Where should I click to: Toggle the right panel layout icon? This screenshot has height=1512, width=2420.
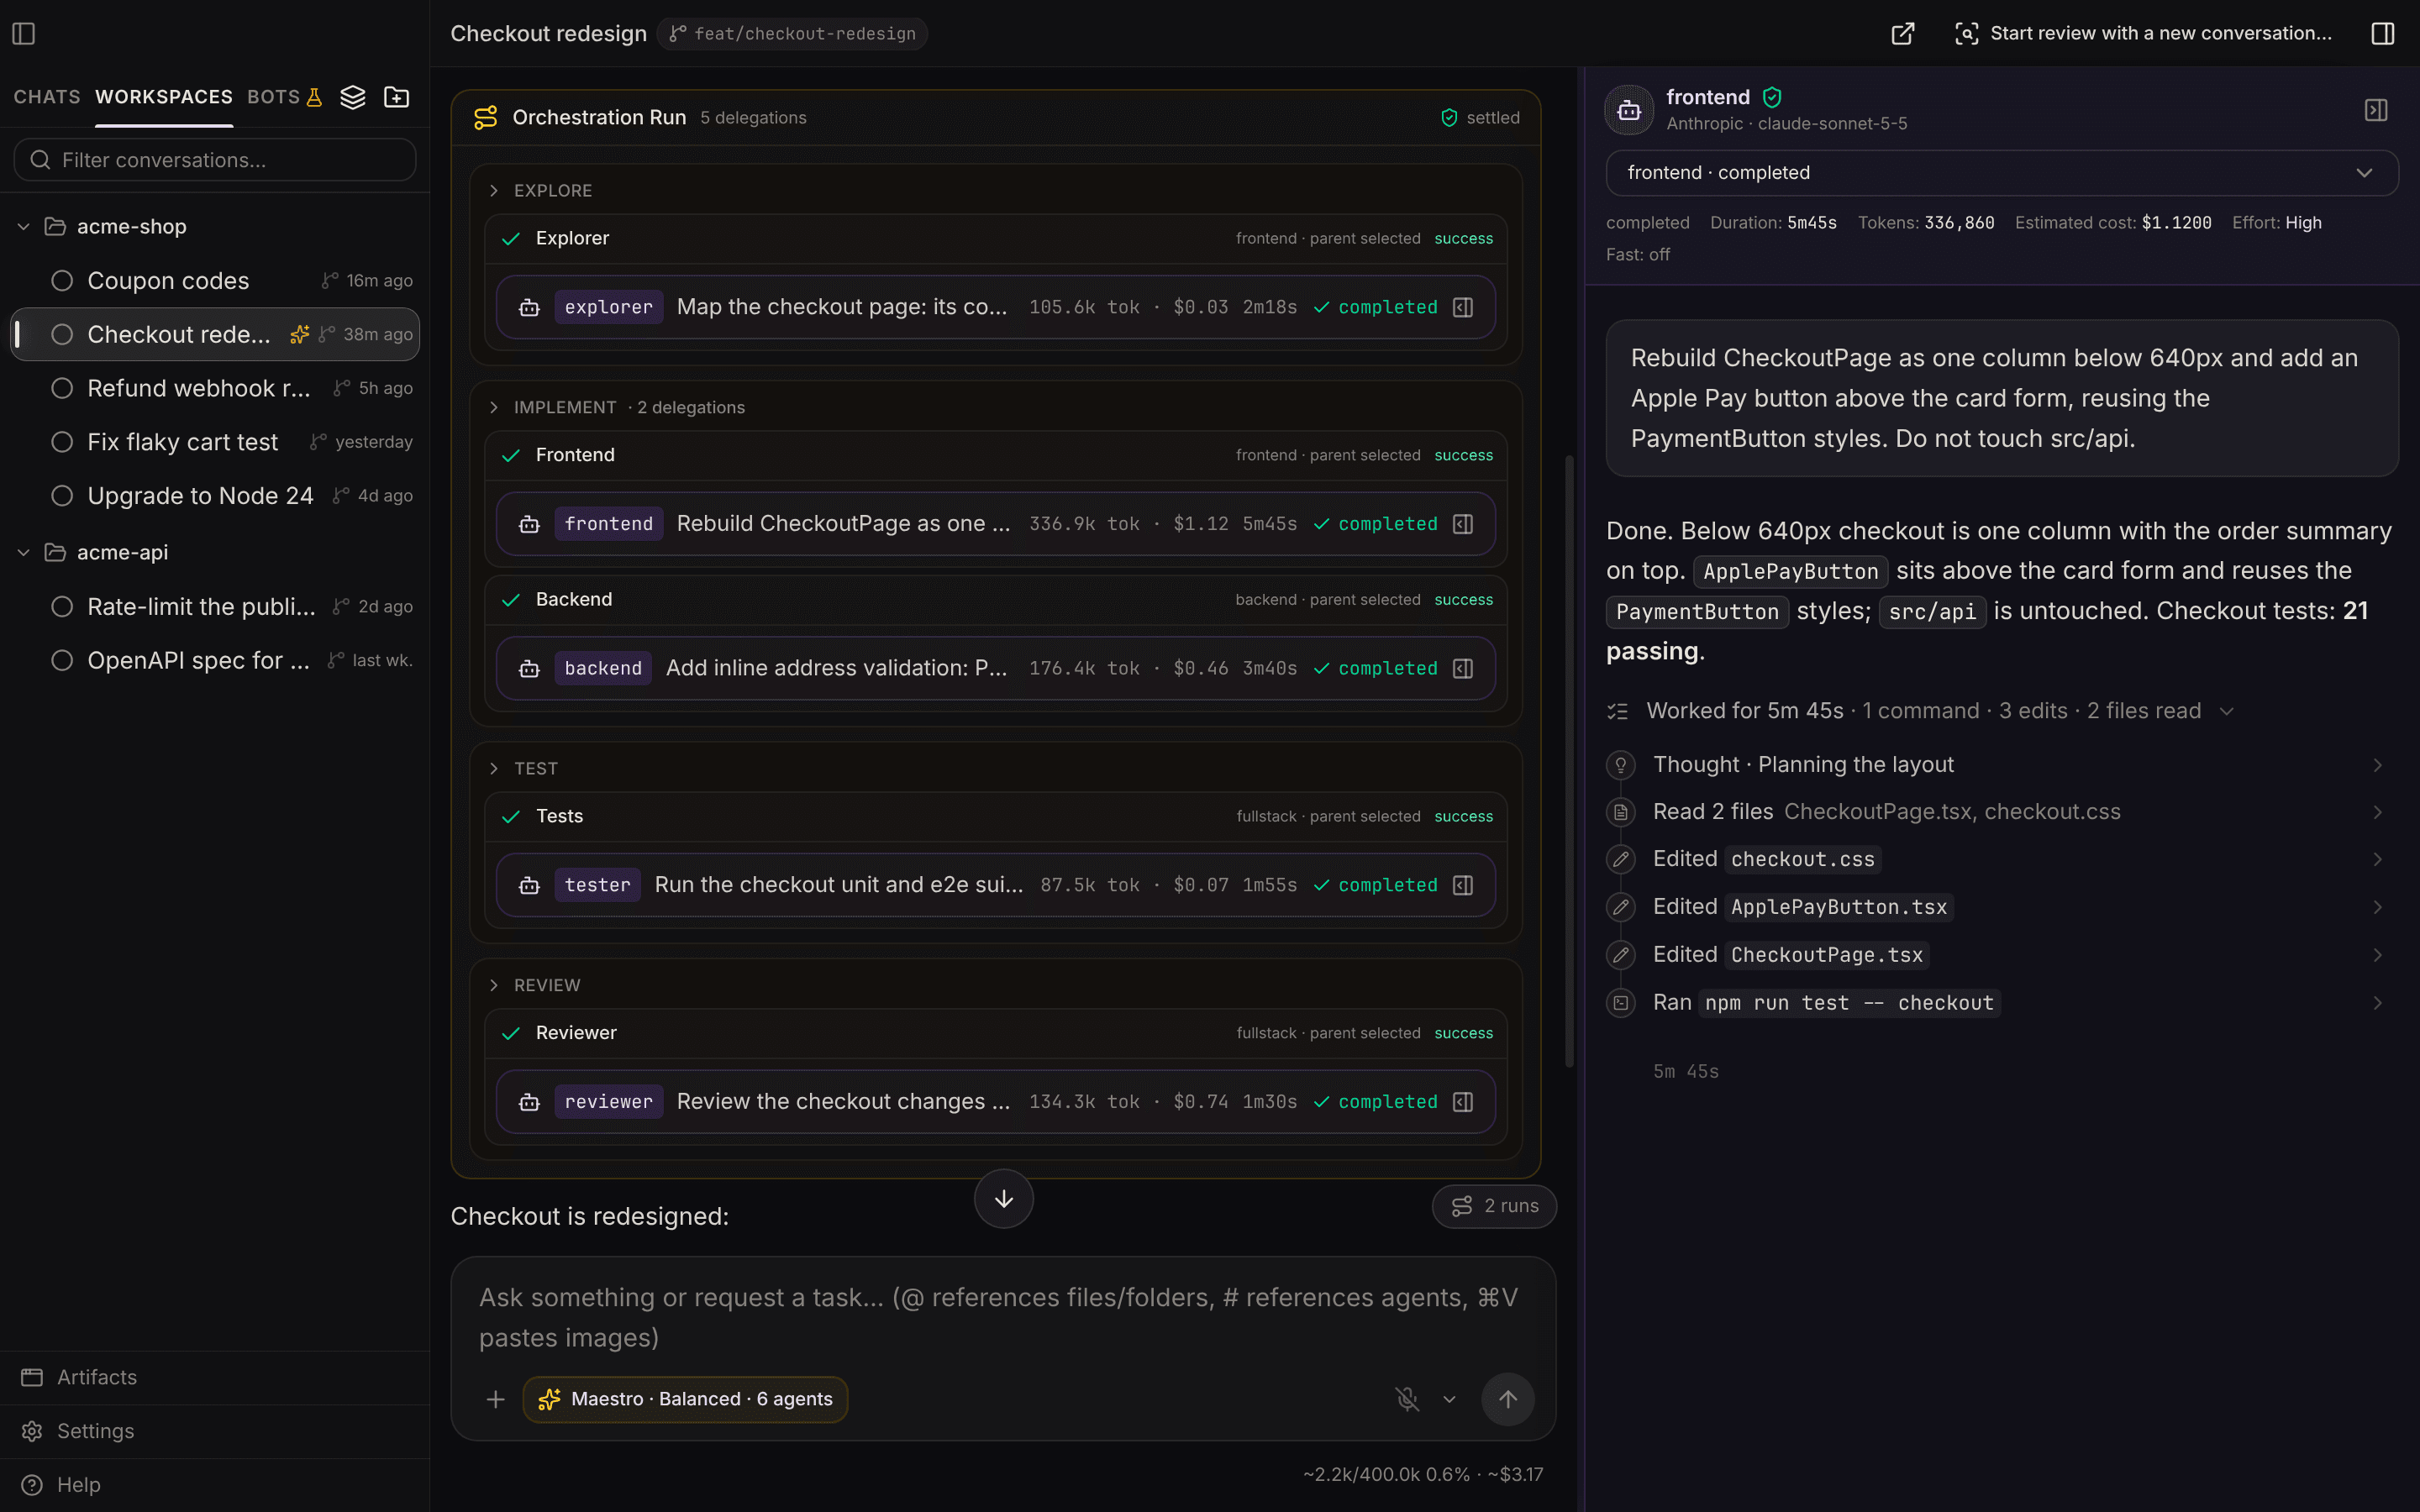[2383, 33]
